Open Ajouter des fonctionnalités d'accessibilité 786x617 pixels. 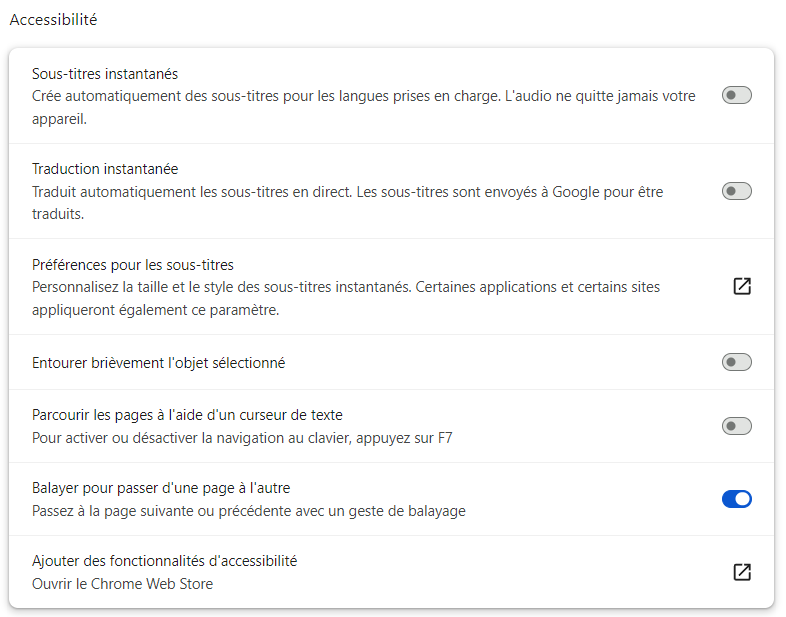[164, 561]
